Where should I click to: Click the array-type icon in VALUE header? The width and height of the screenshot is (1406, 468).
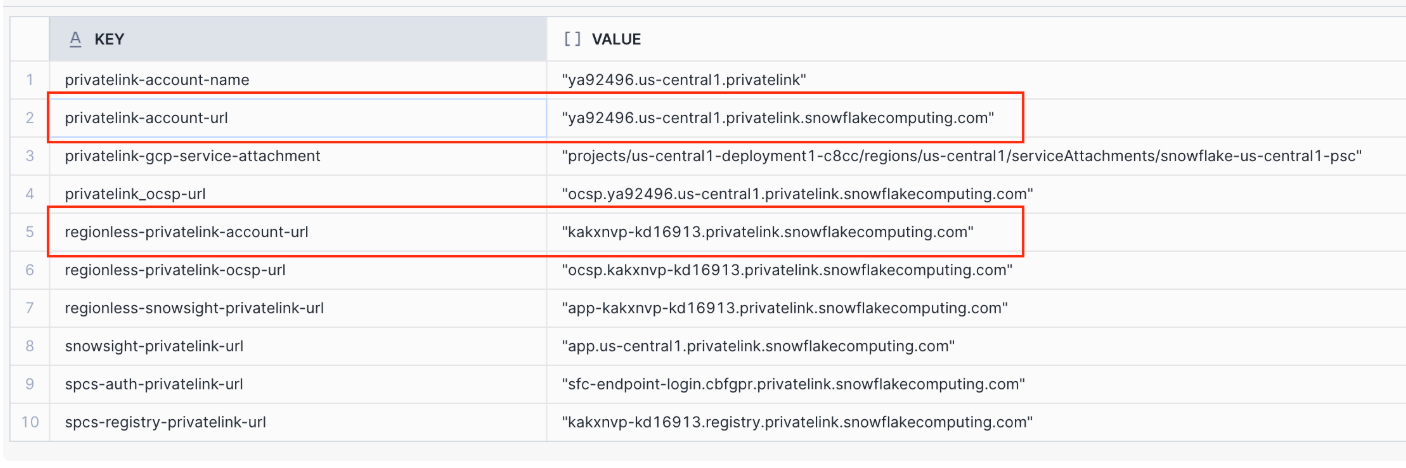coord(572,39)
